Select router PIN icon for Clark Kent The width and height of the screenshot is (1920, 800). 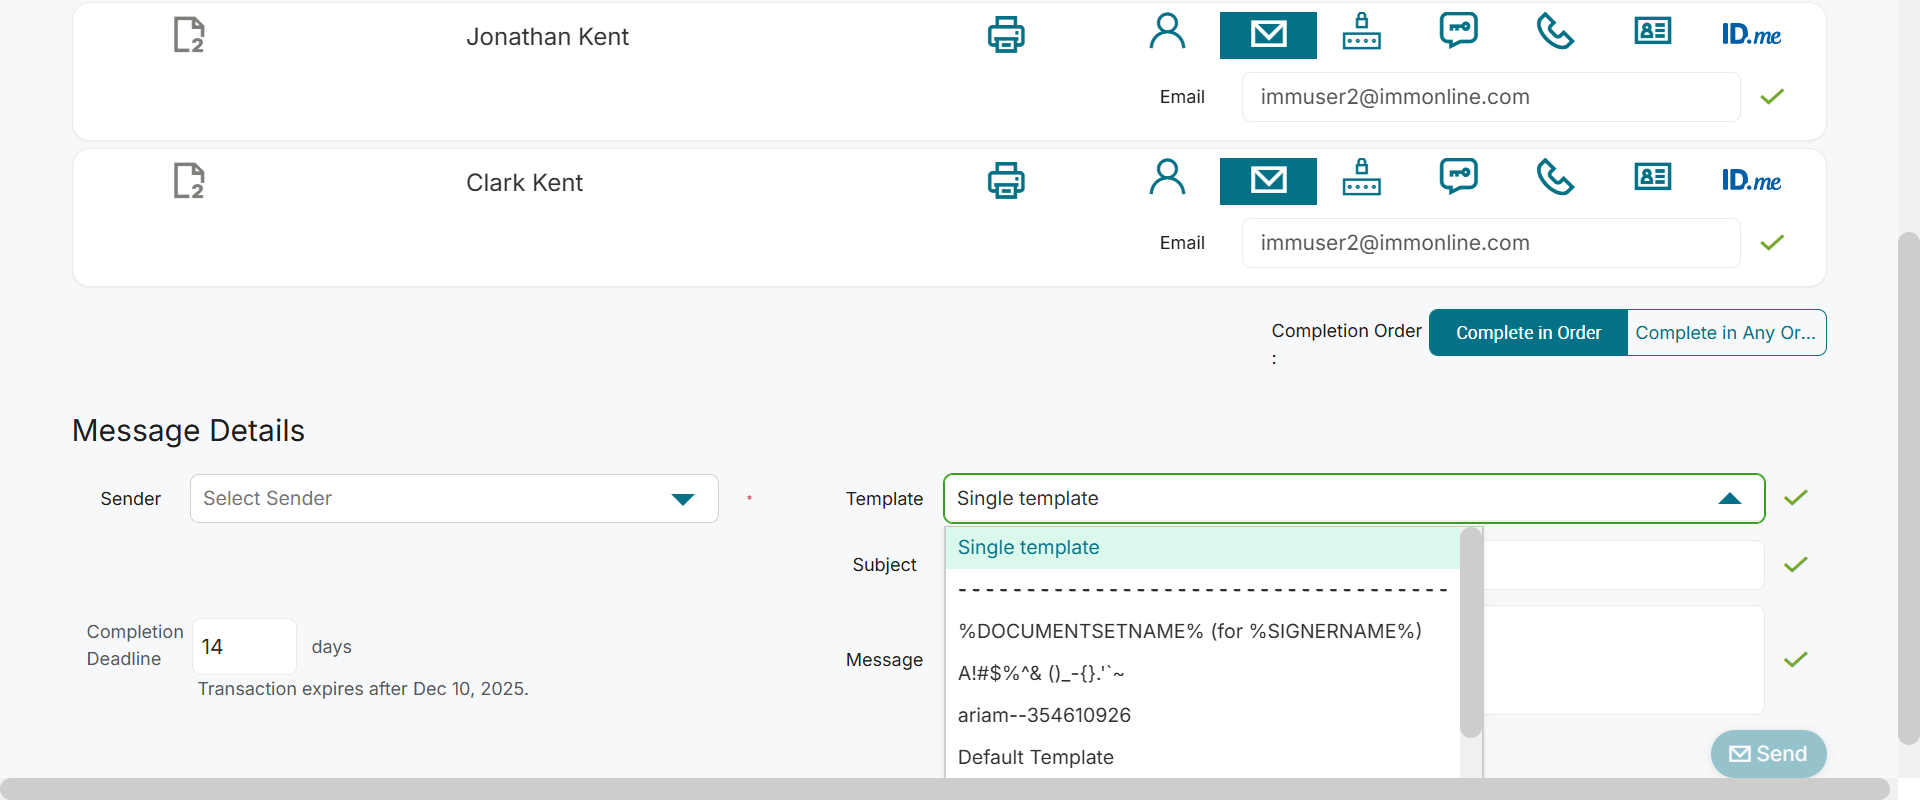[x=1361, y=177]
